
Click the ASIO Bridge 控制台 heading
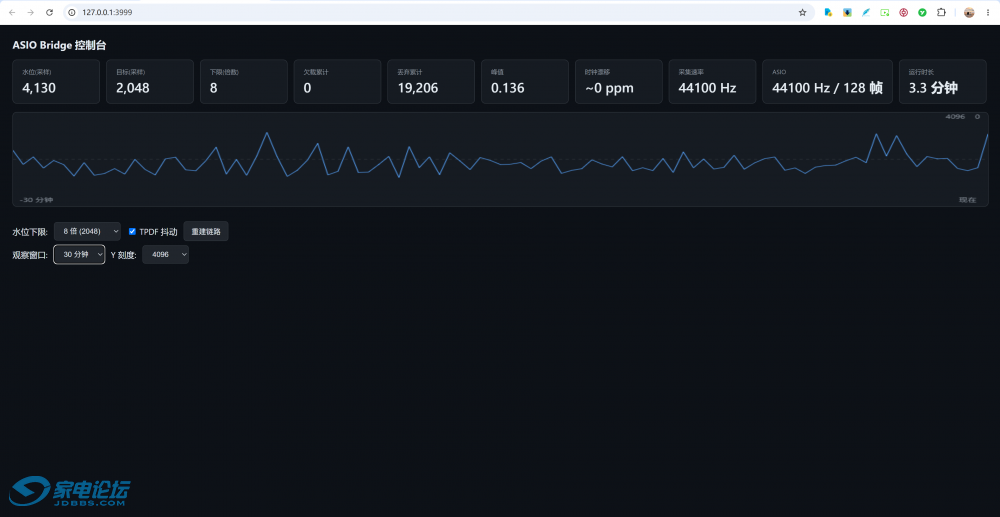click(59, 45)
